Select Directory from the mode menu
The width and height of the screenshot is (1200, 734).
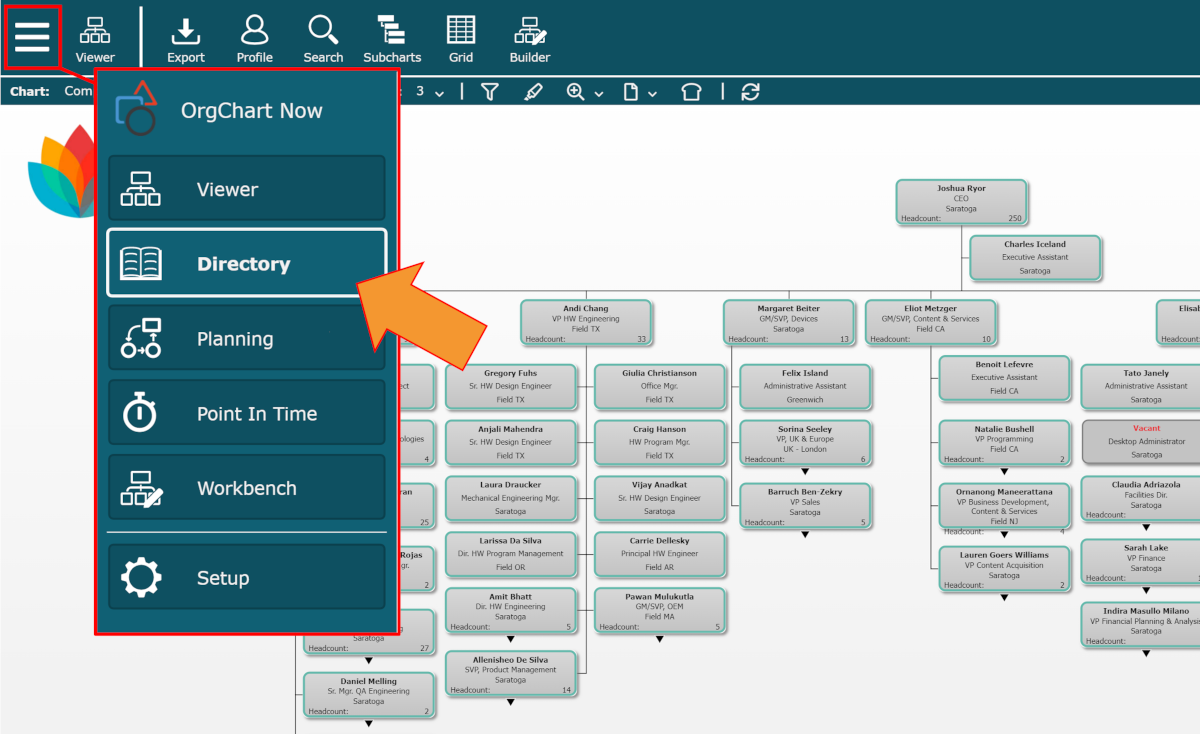[246, 264]
